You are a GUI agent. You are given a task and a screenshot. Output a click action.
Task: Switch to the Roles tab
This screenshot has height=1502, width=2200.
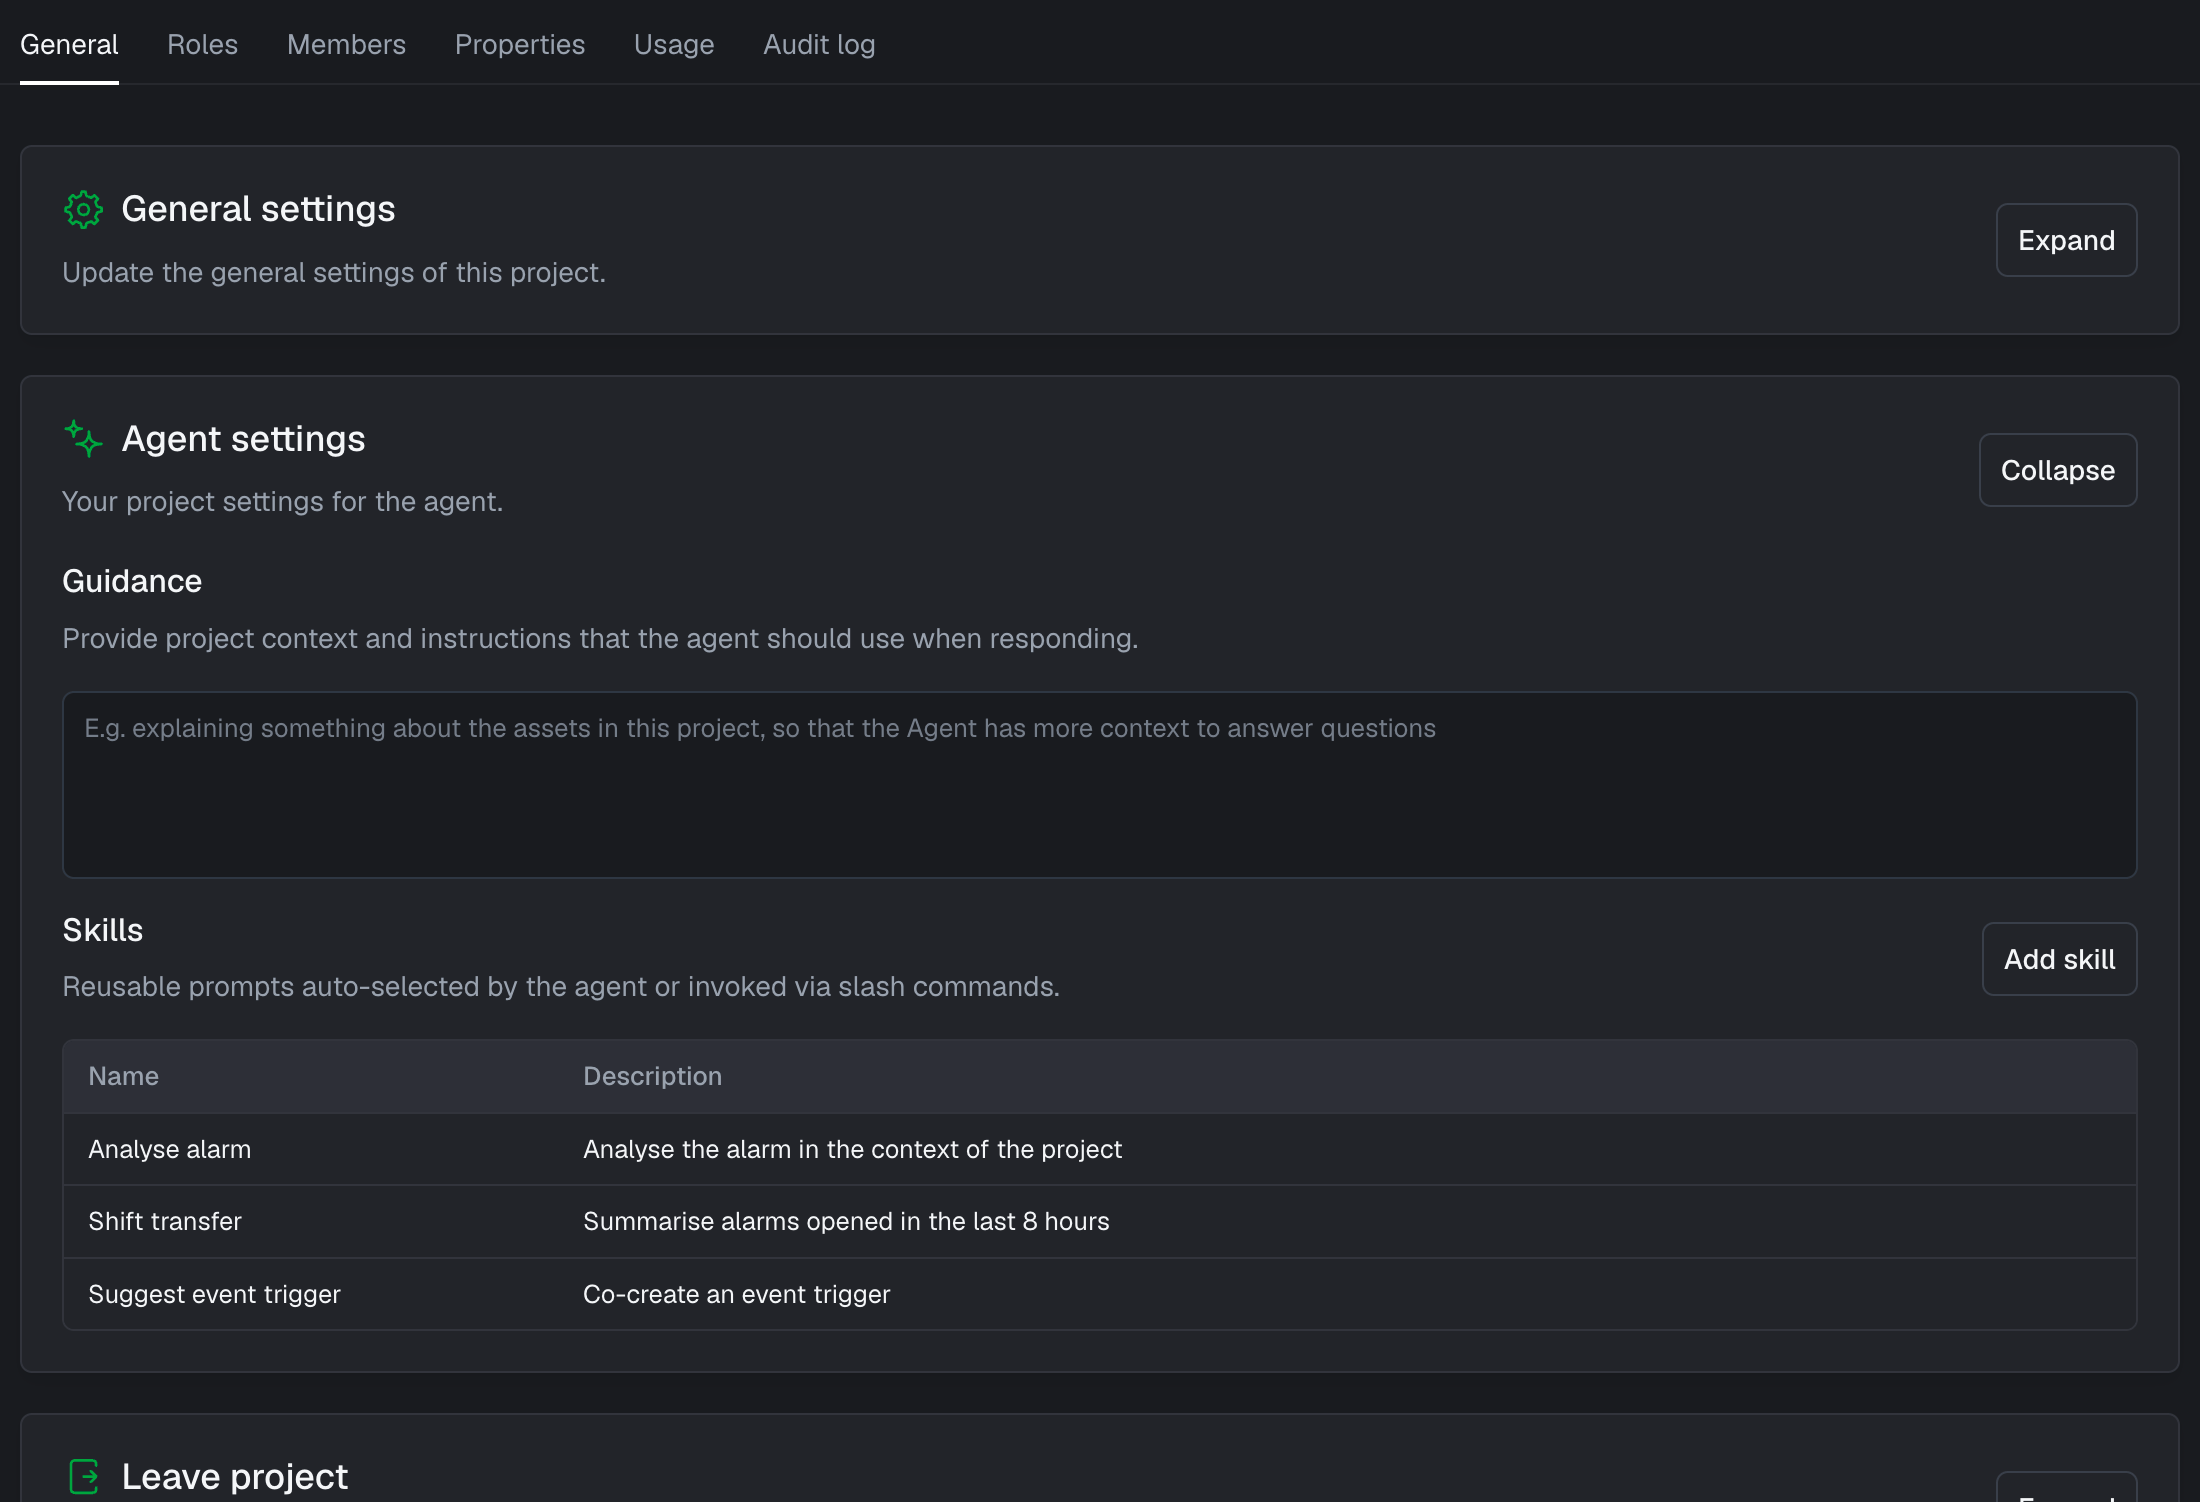[x=202, y=44]
